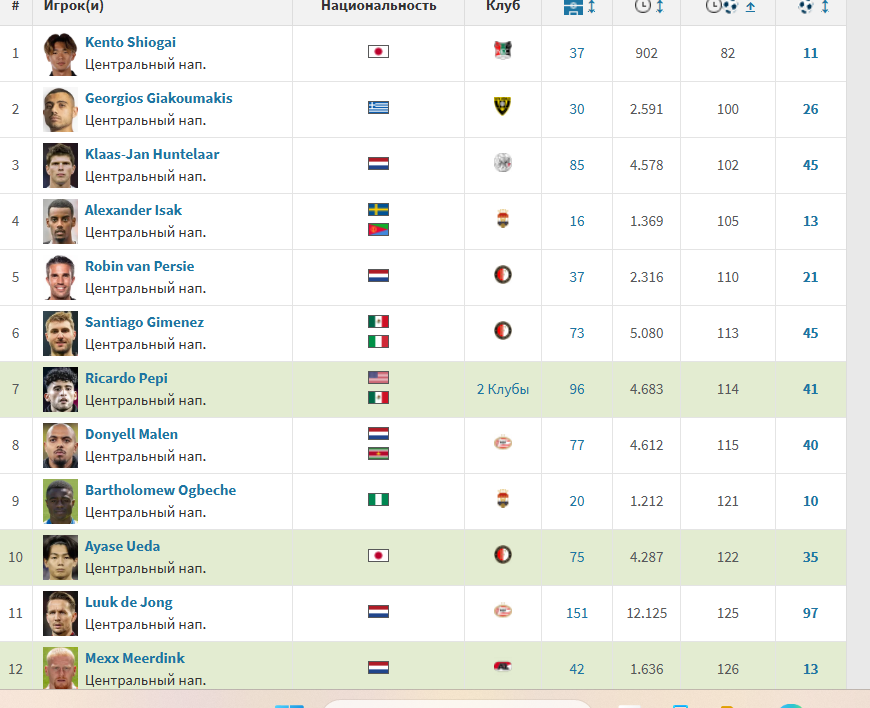Click the Windows Start button in taskbar
The width and height of the screenshot is (870, 708).
[290, 703]
